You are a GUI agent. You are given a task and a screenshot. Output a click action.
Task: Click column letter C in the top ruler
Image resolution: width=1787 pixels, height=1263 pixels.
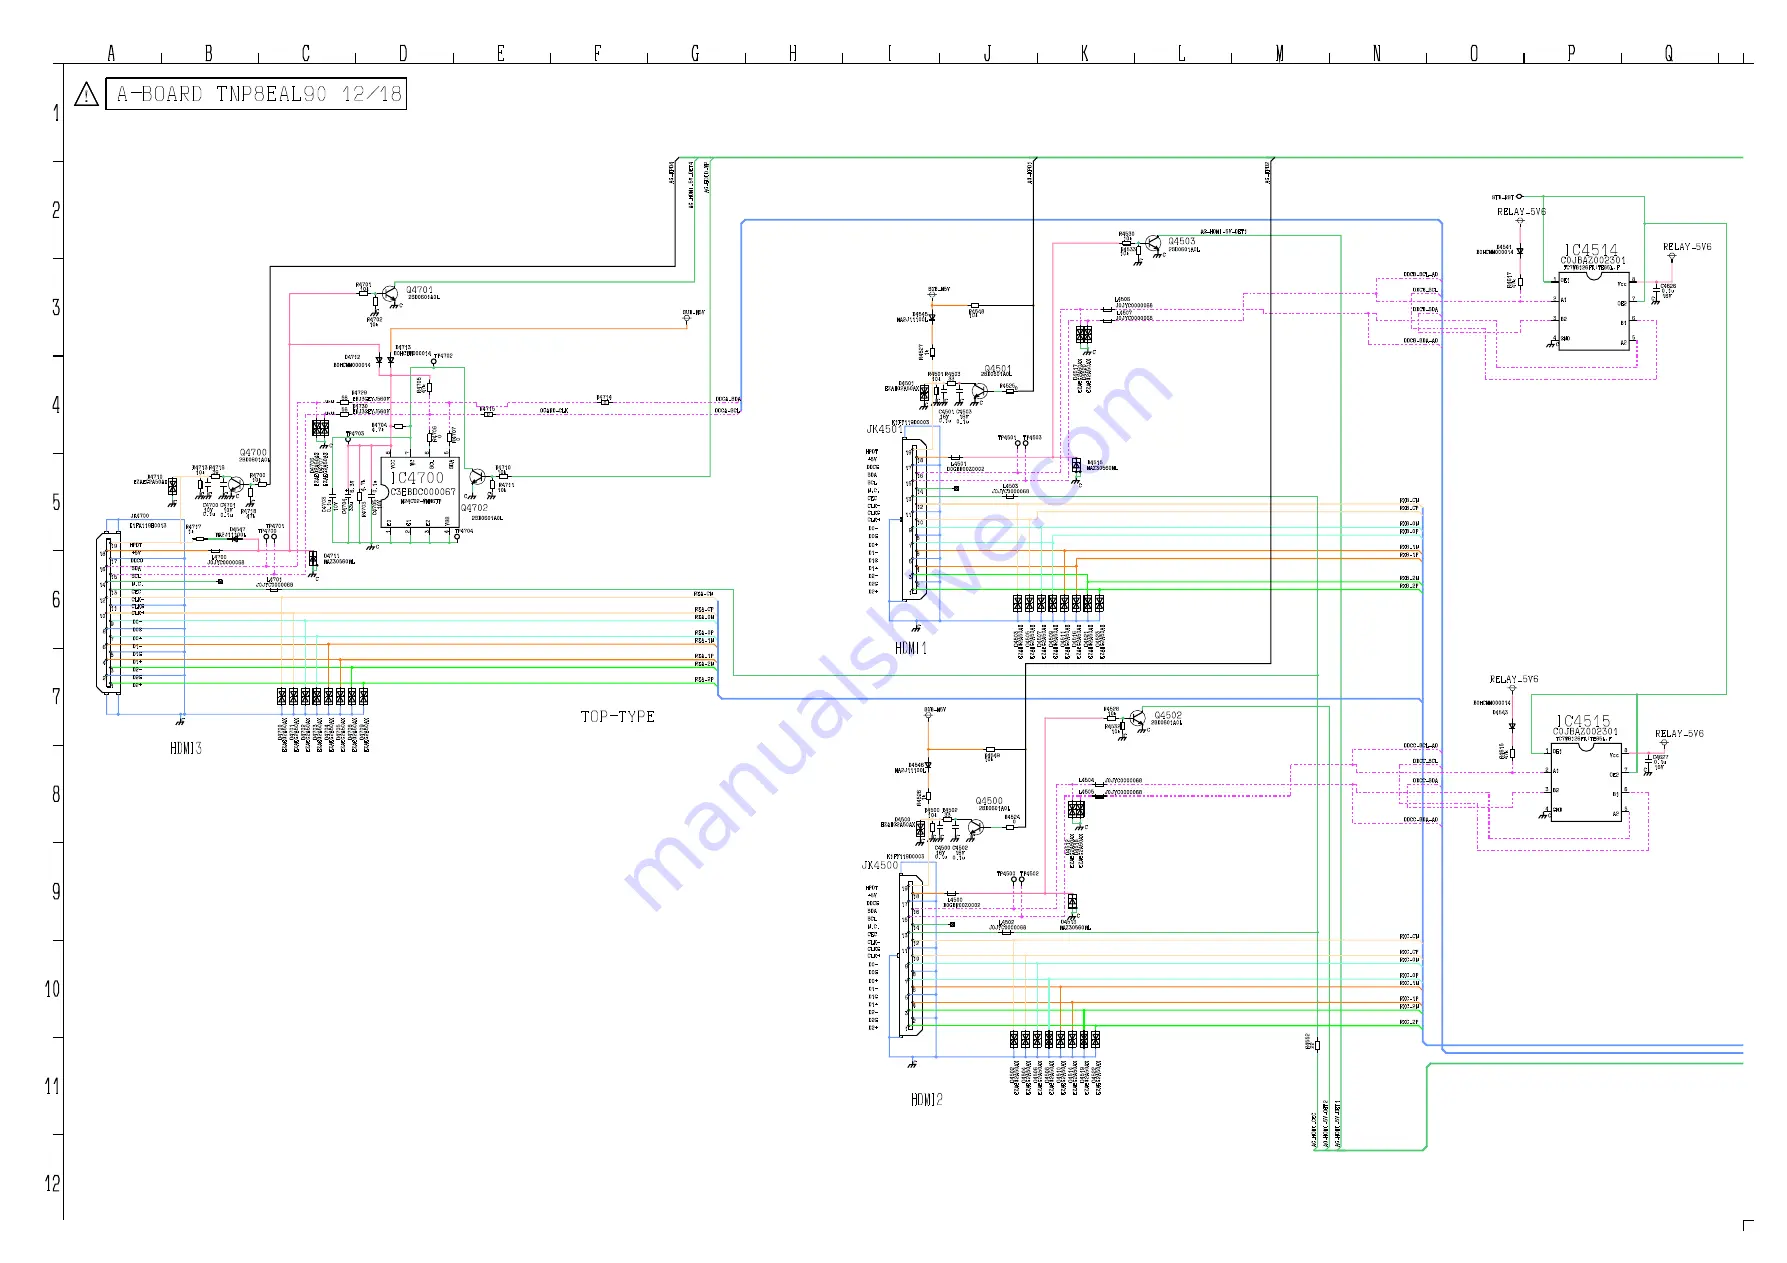(306, 54)
